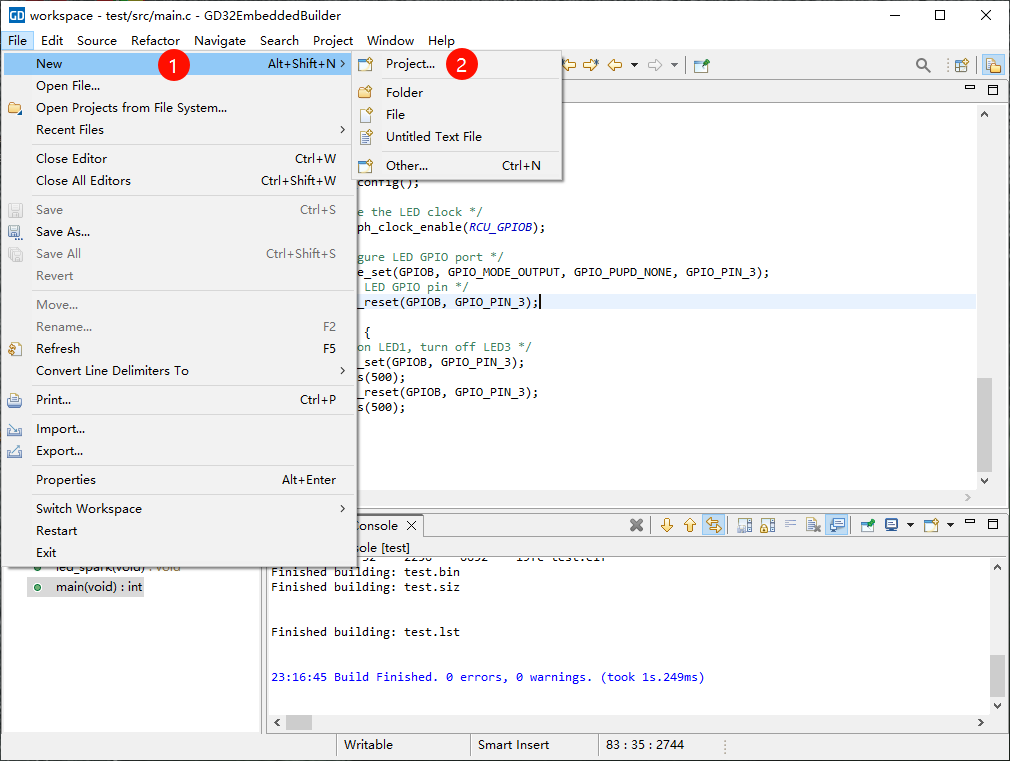Click Next Error down arrow in console
The height and width of the screenshot is (761, 1010).
pos(667,525)
